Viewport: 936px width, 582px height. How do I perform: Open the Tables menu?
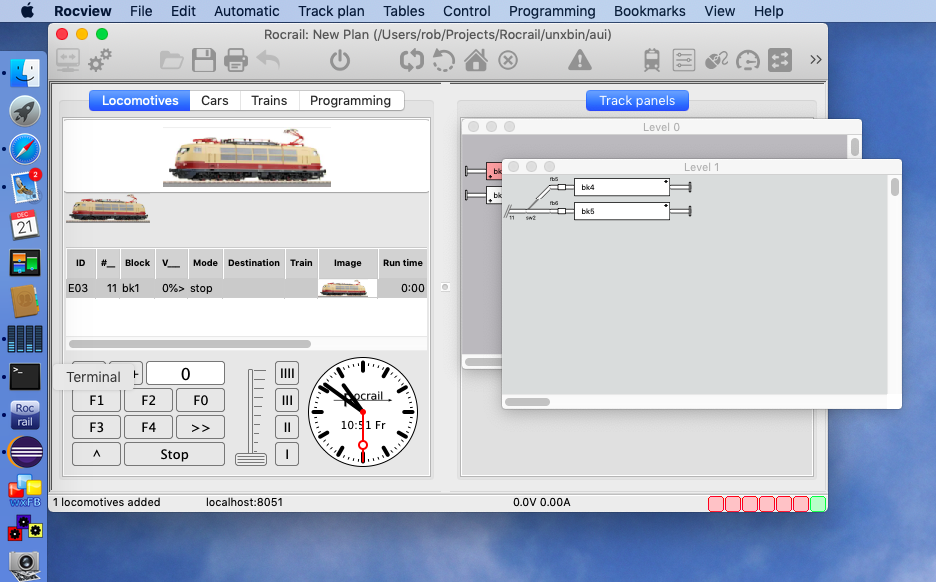point(403,11)
